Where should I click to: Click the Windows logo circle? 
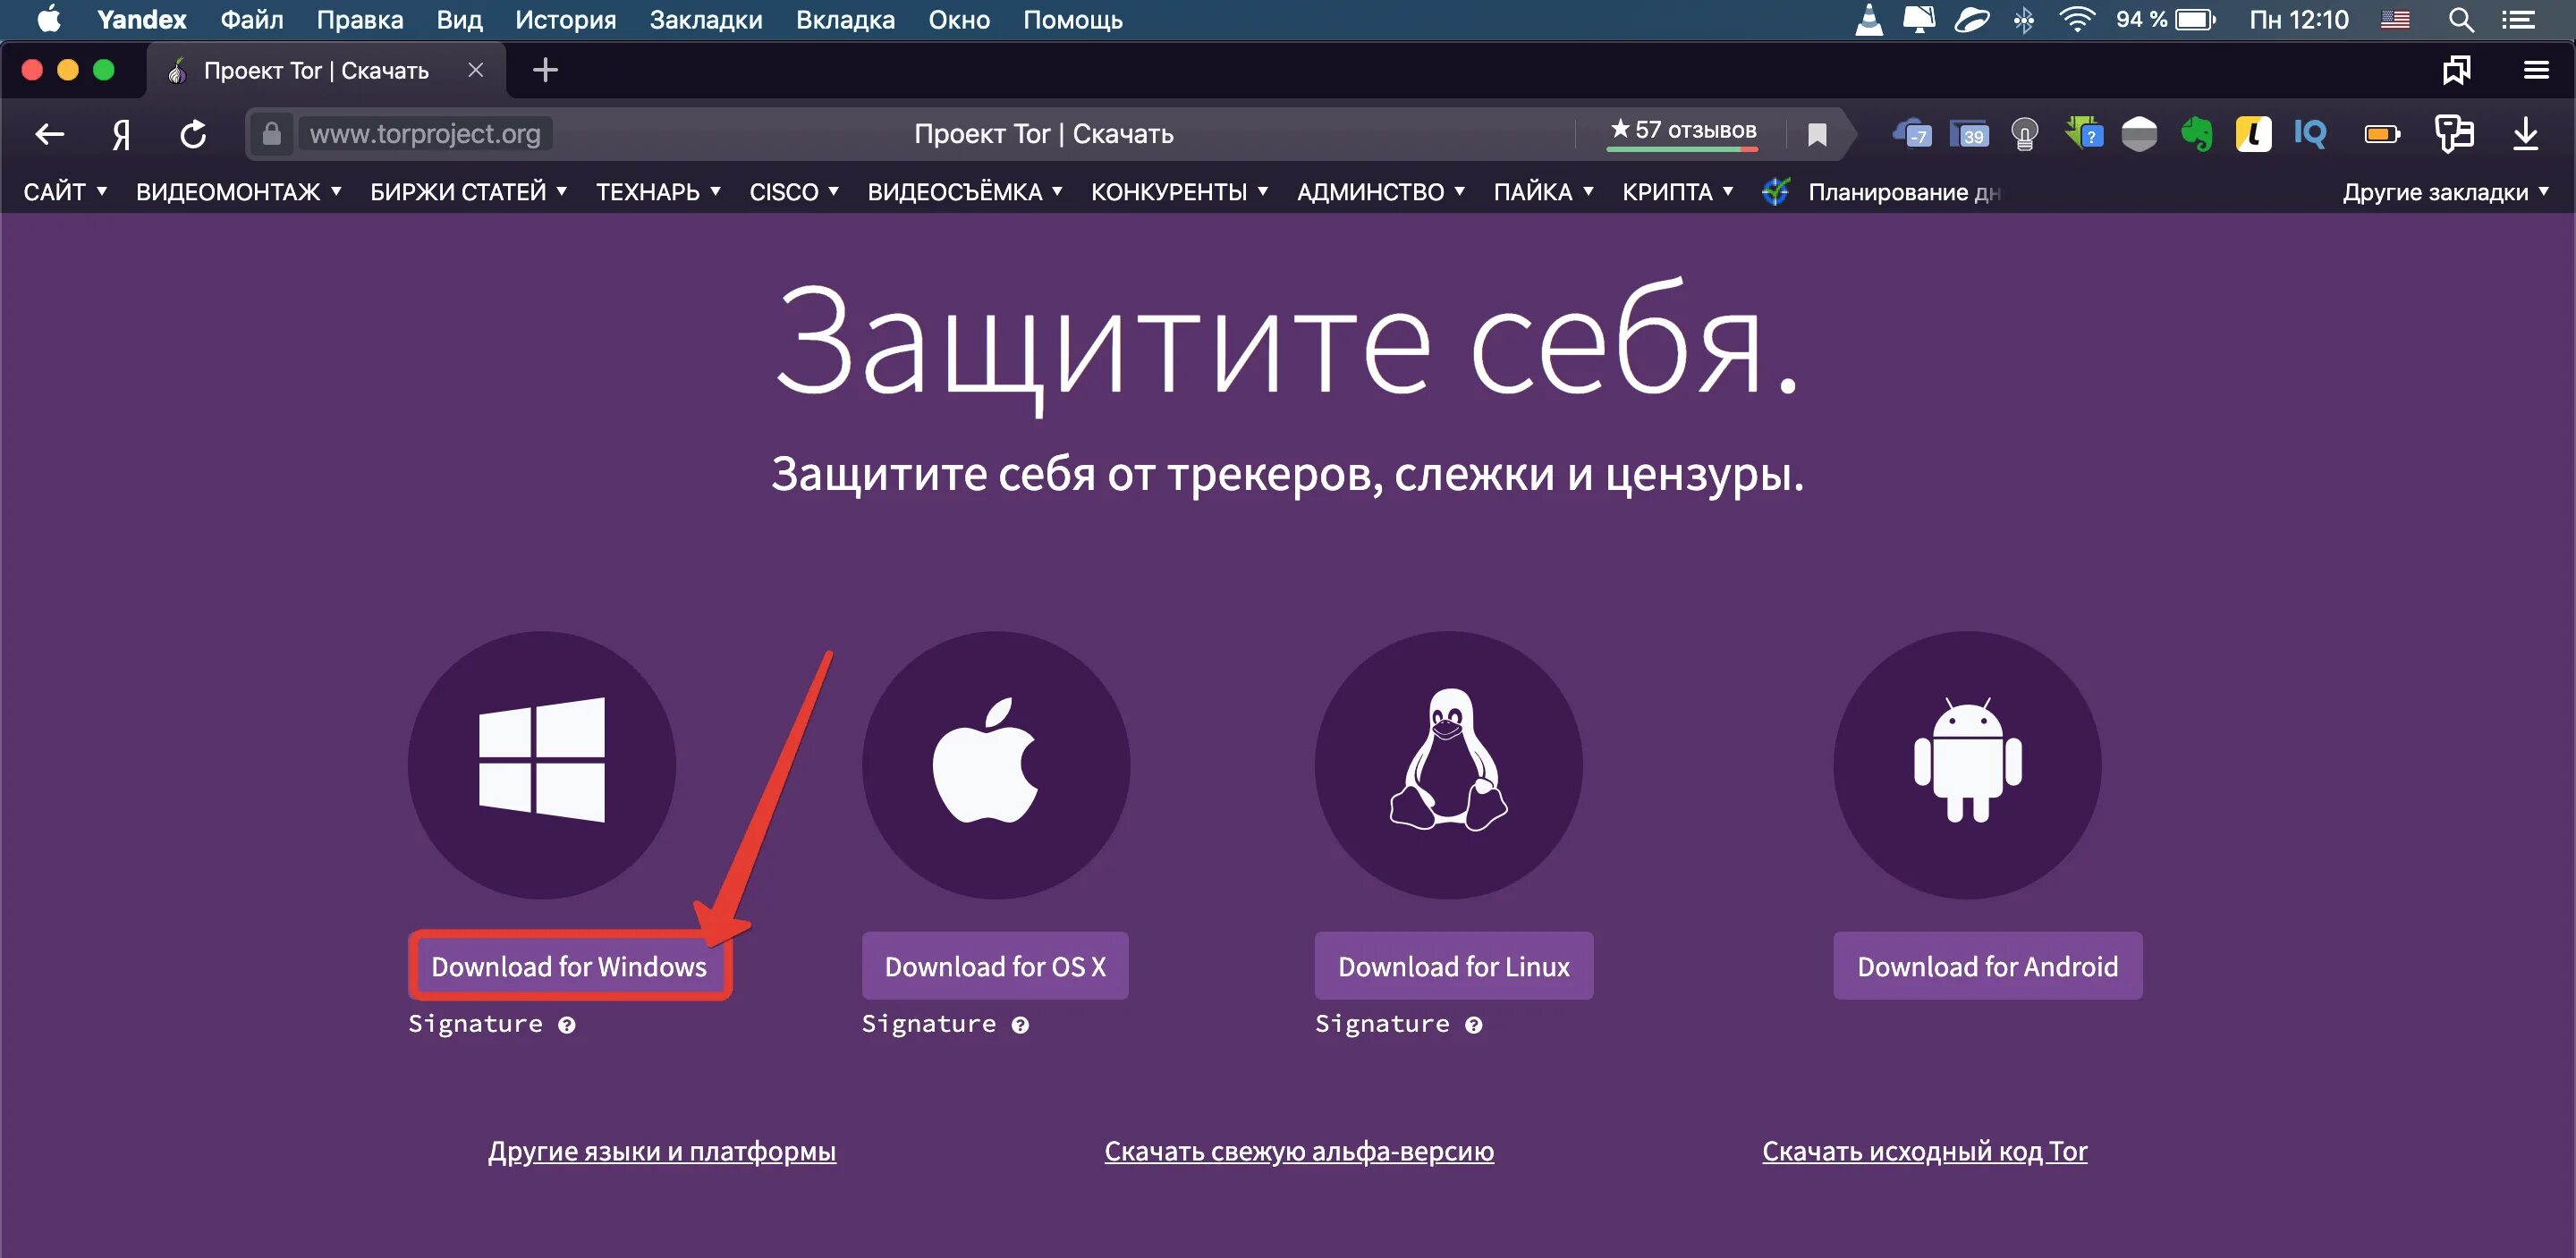click(541, 765)
